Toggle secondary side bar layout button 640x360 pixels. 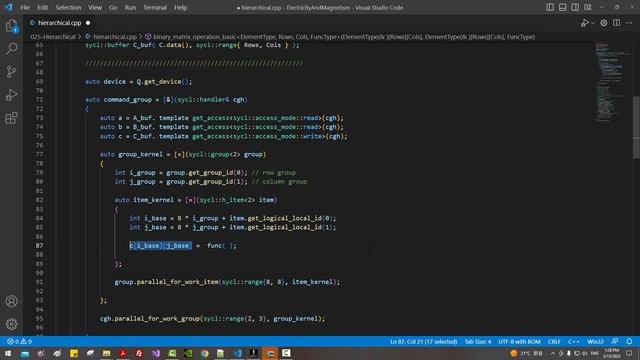(x=575, y=7)
